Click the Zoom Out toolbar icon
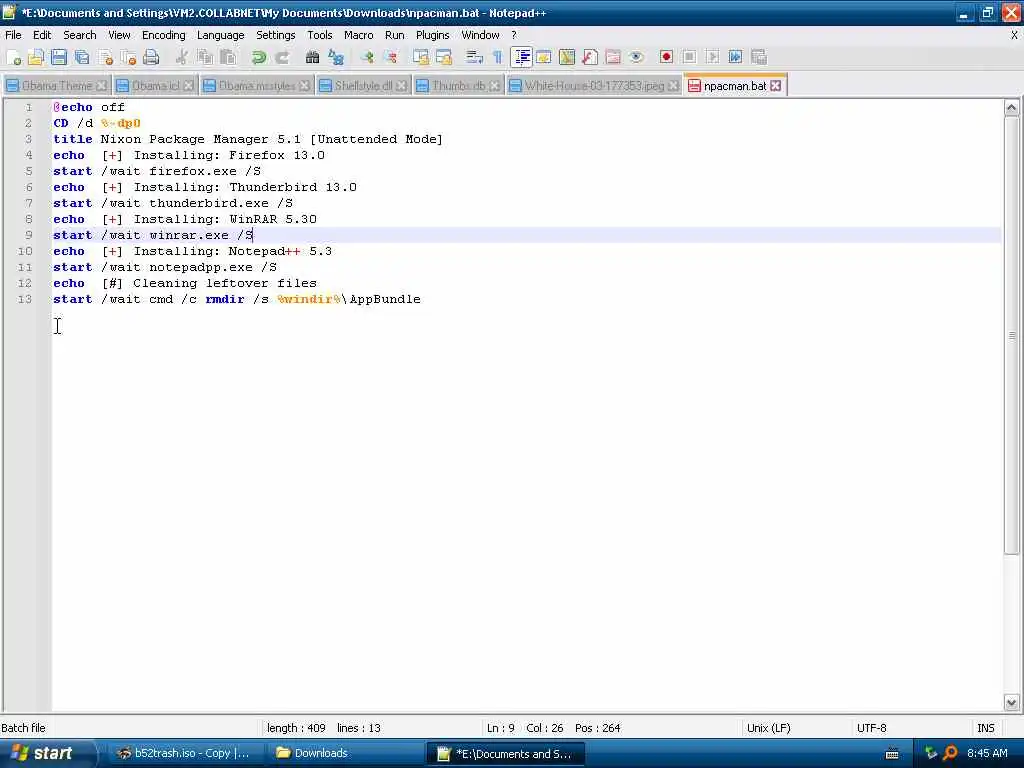This screenshot has height=768, width=1024. click(x=390, y=57)
